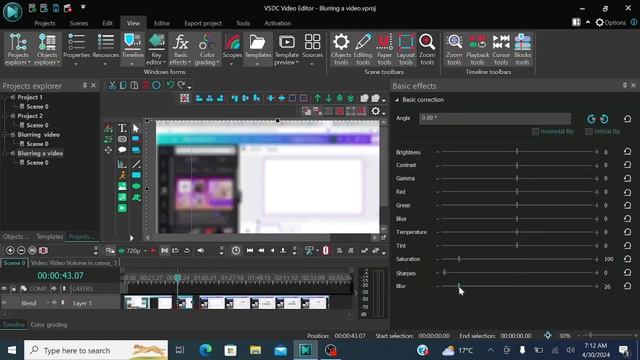
Task: Toggle visibility eye on the COMP row
Action: pyautogui.click(x=4, y=289)
